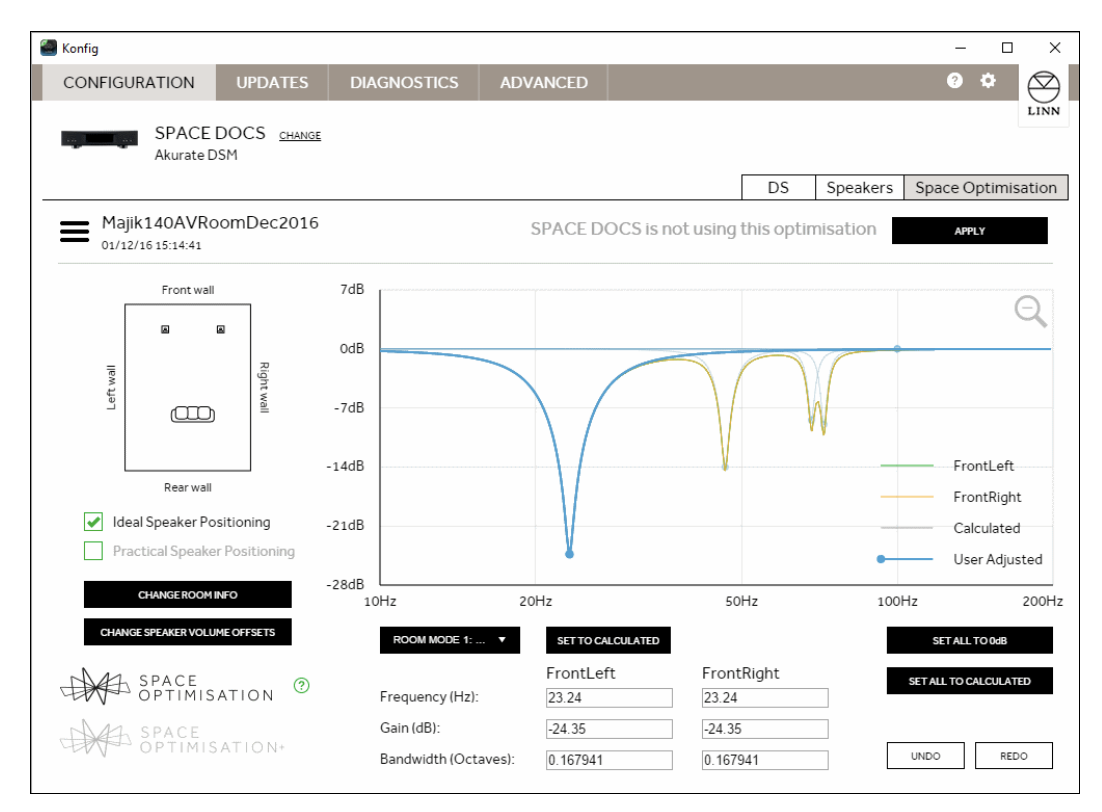This screenshot has height=812, width=1102.
Task: Uncheck Ideal Speaker Positioning
Action: pos(93,522)
